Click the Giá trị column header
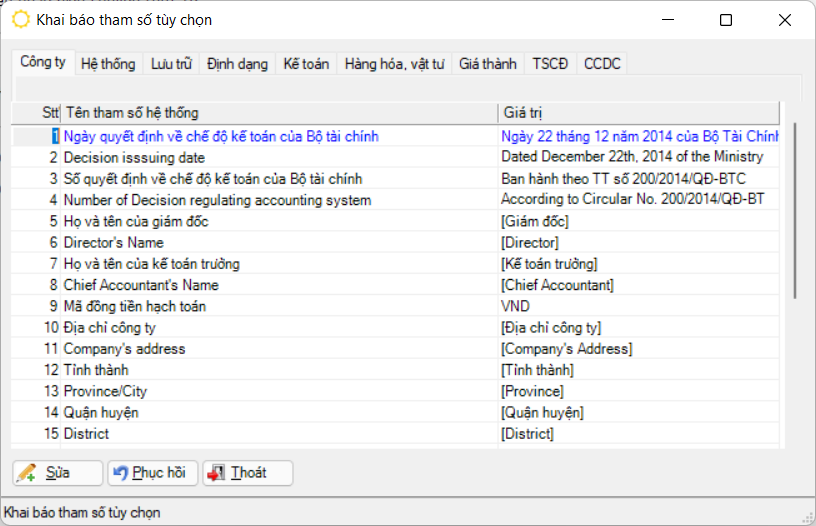816x526 pixels. [x=638, y=113]
